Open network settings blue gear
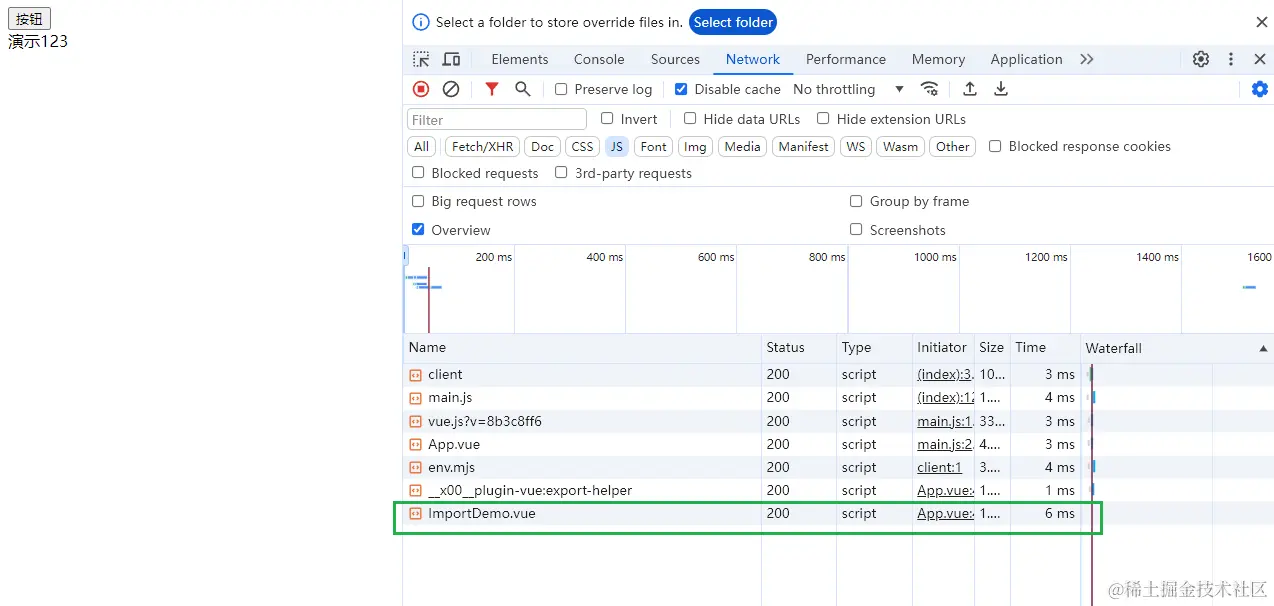 click(x=1260, y=89)
